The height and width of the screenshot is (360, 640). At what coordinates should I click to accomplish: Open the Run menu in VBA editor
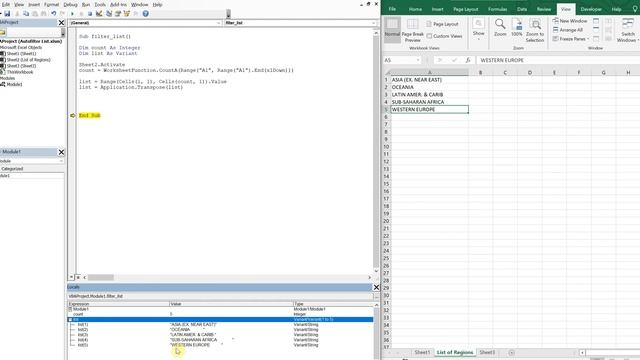click(86, 4)
